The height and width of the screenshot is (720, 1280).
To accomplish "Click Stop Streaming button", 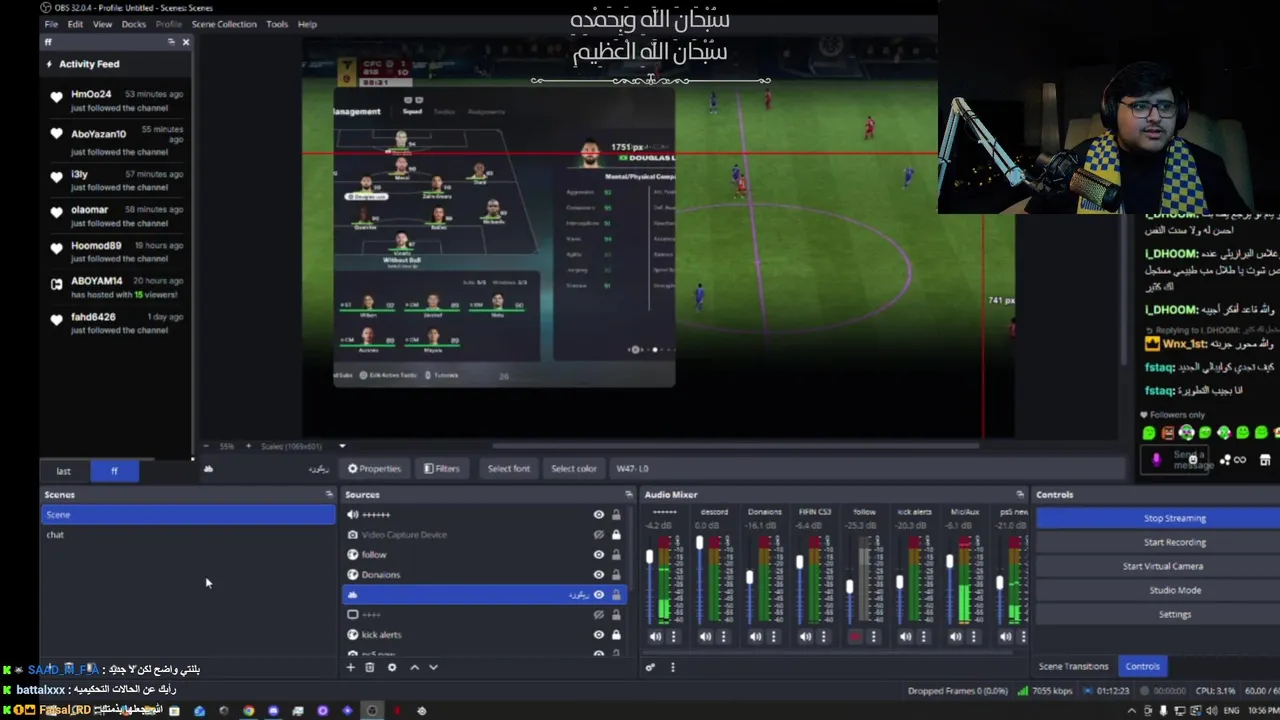I will pos(1174,518).
